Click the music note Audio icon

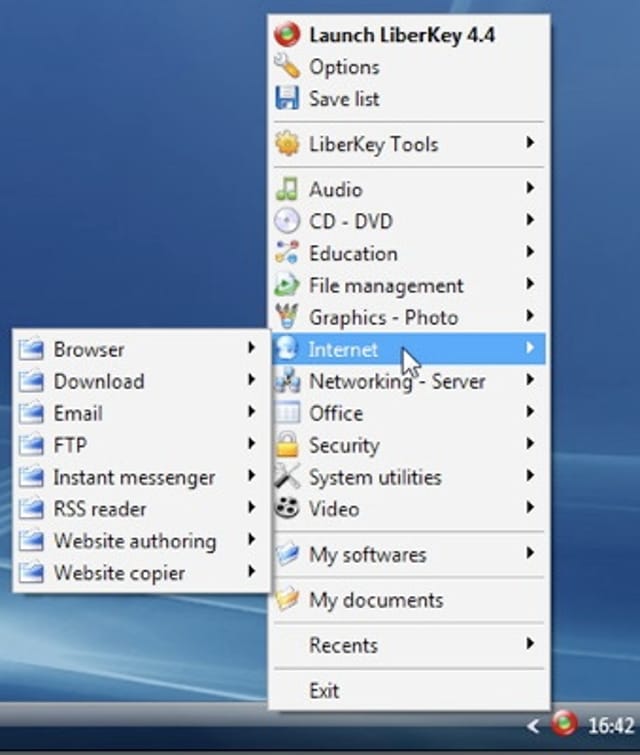tap(287, 189)
